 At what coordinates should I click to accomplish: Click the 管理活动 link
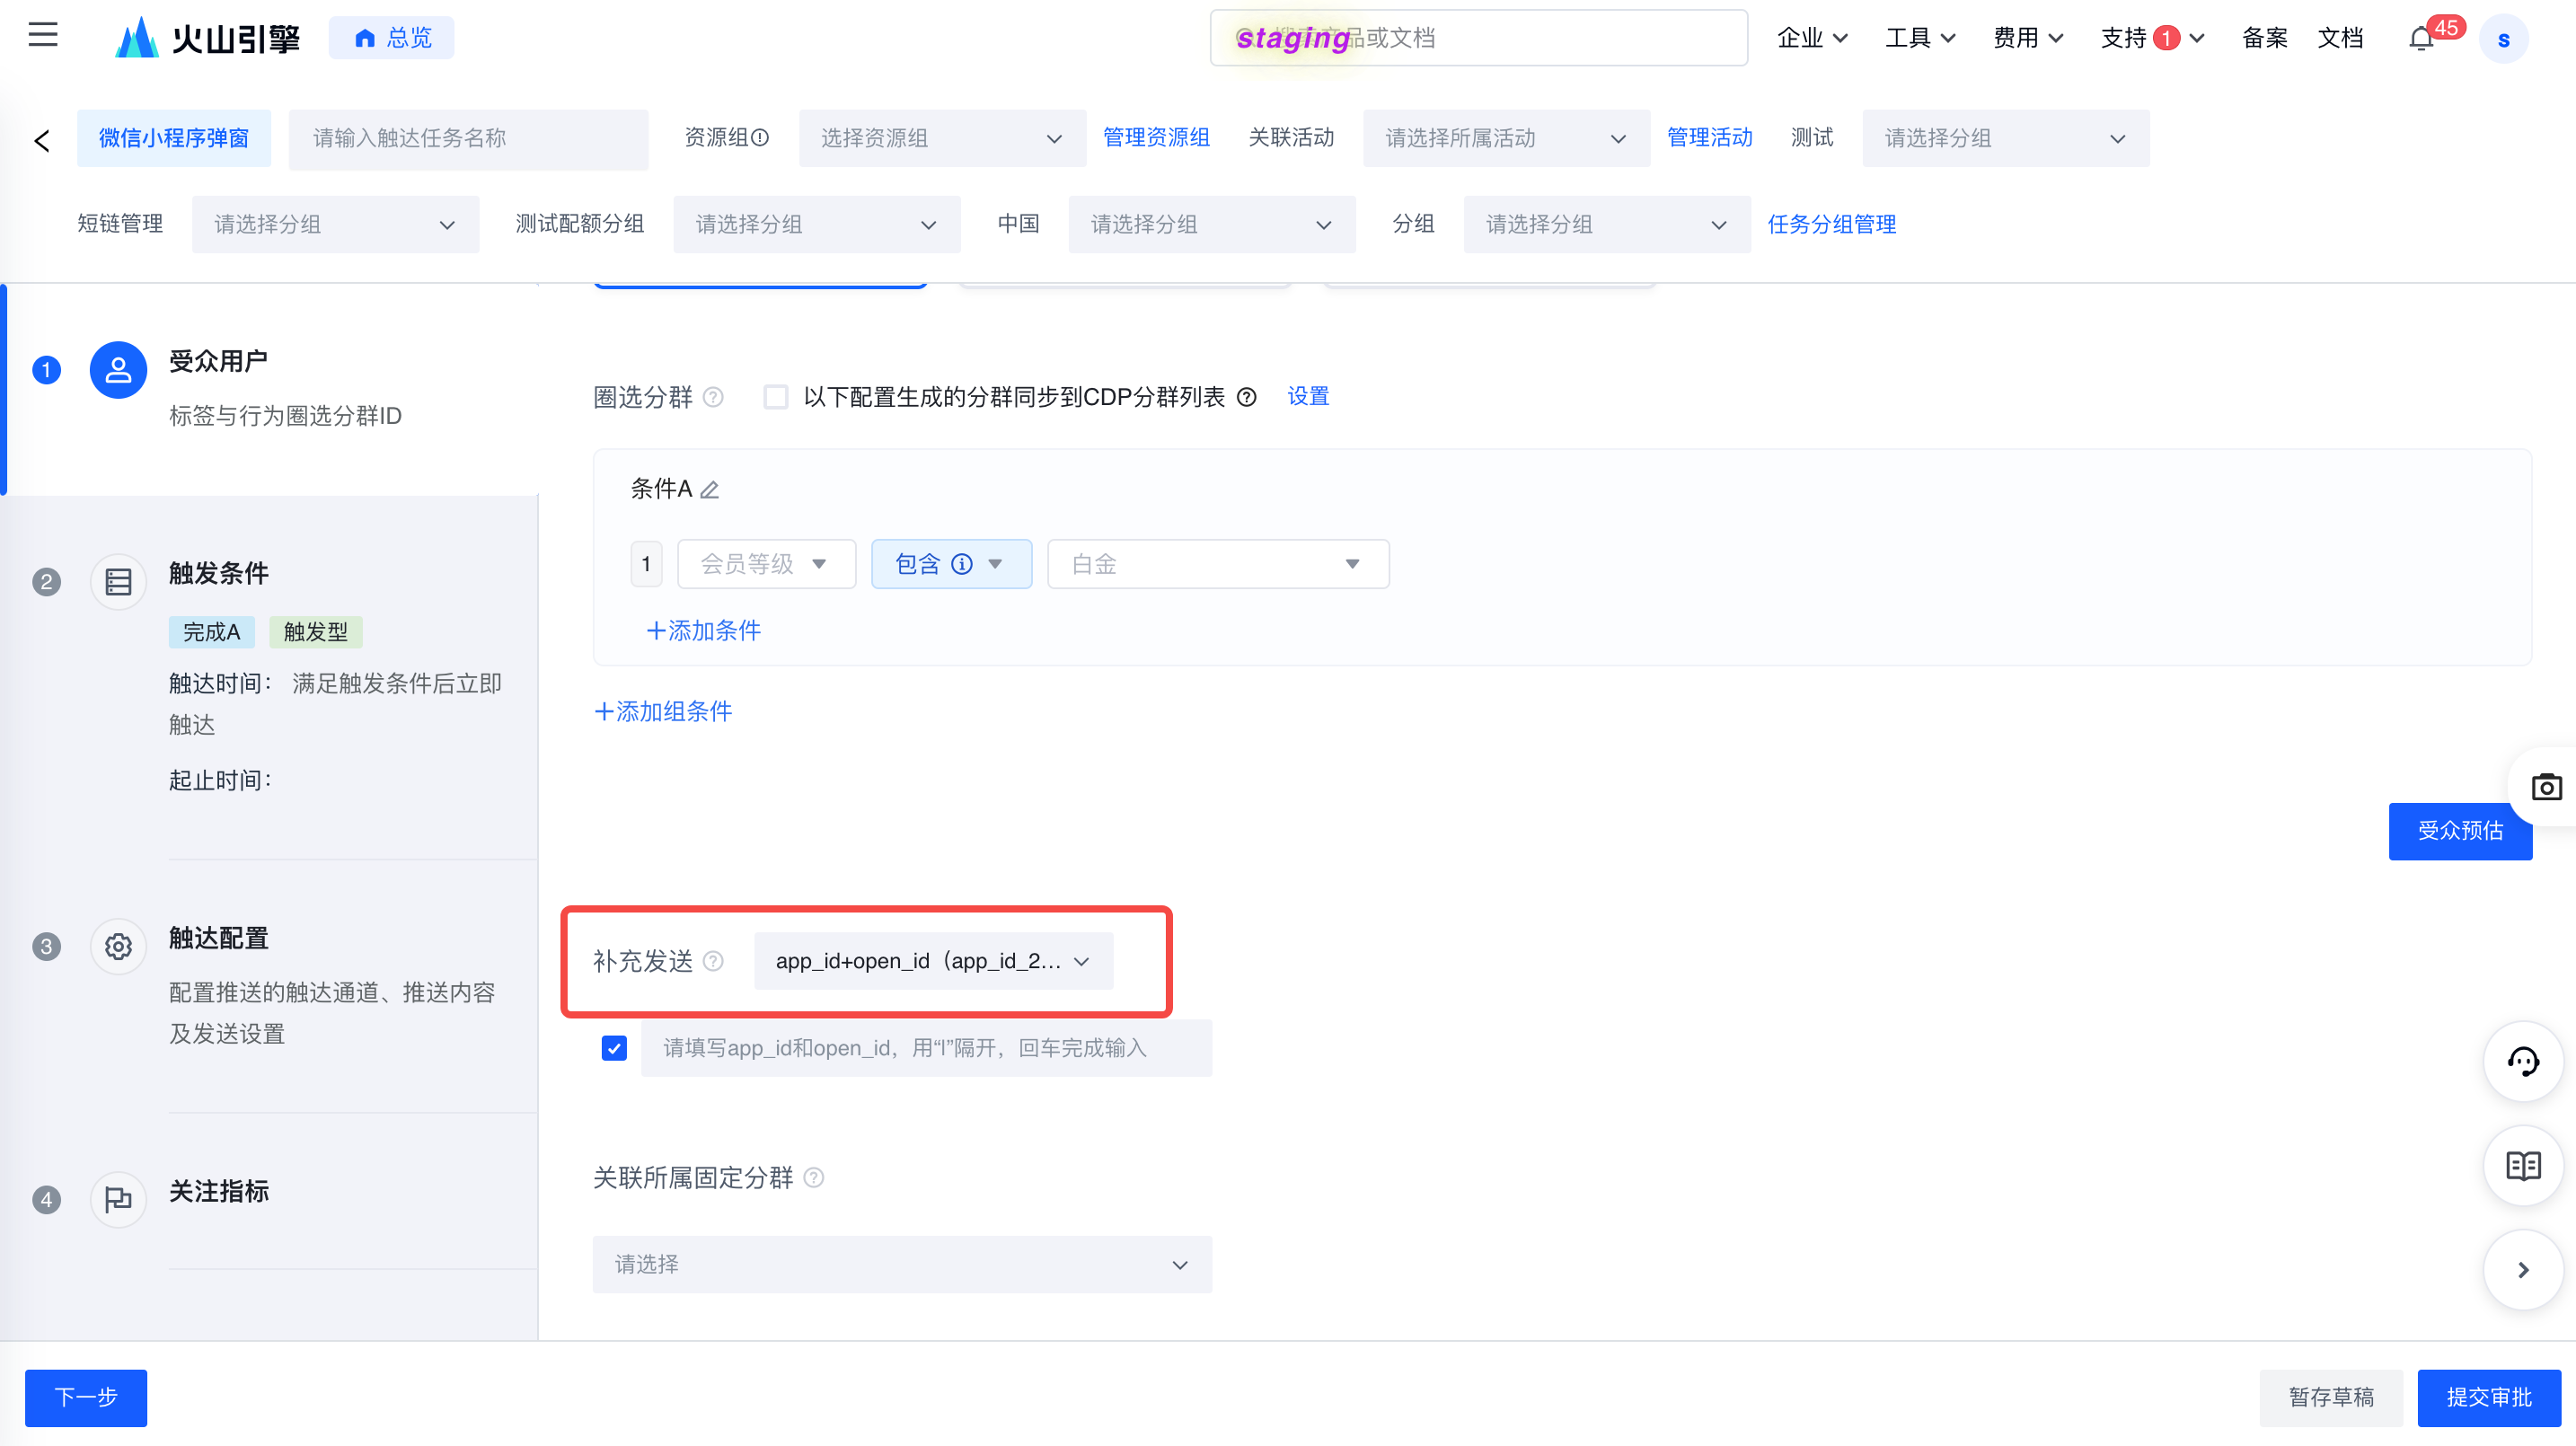pyautogui.click(x=1709, y=138)
